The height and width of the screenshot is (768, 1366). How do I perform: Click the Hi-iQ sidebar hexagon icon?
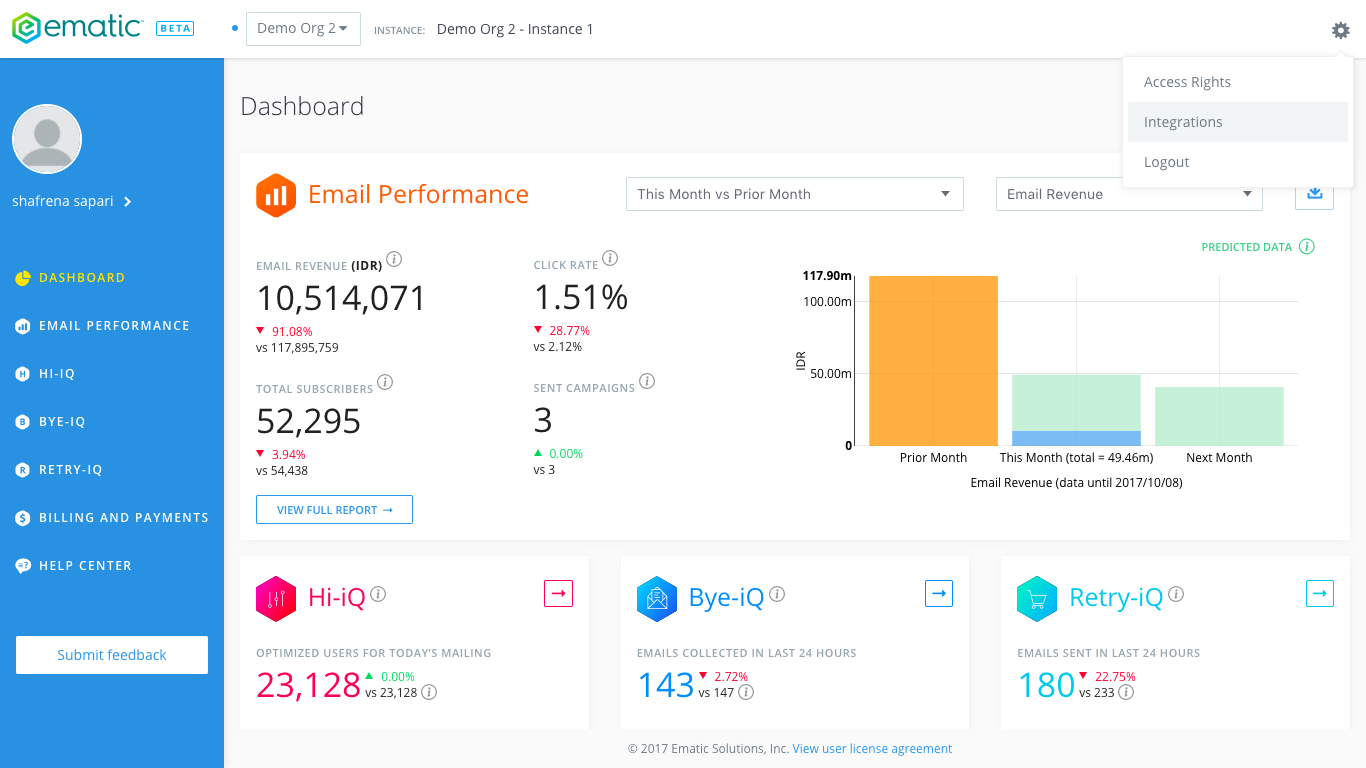pyautogui.click(x=23, y=374)
